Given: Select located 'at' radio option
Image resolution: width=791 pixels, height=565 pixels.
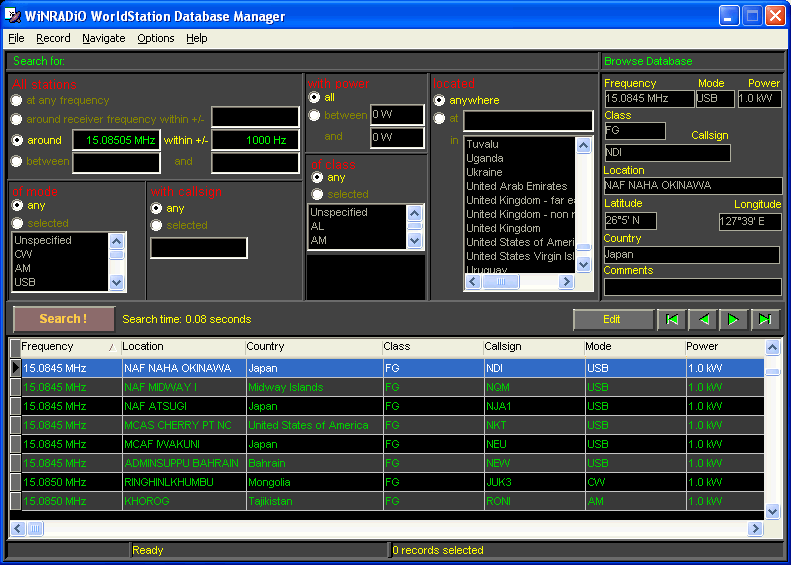Looking at the screenshot, I should coord(439,118).
